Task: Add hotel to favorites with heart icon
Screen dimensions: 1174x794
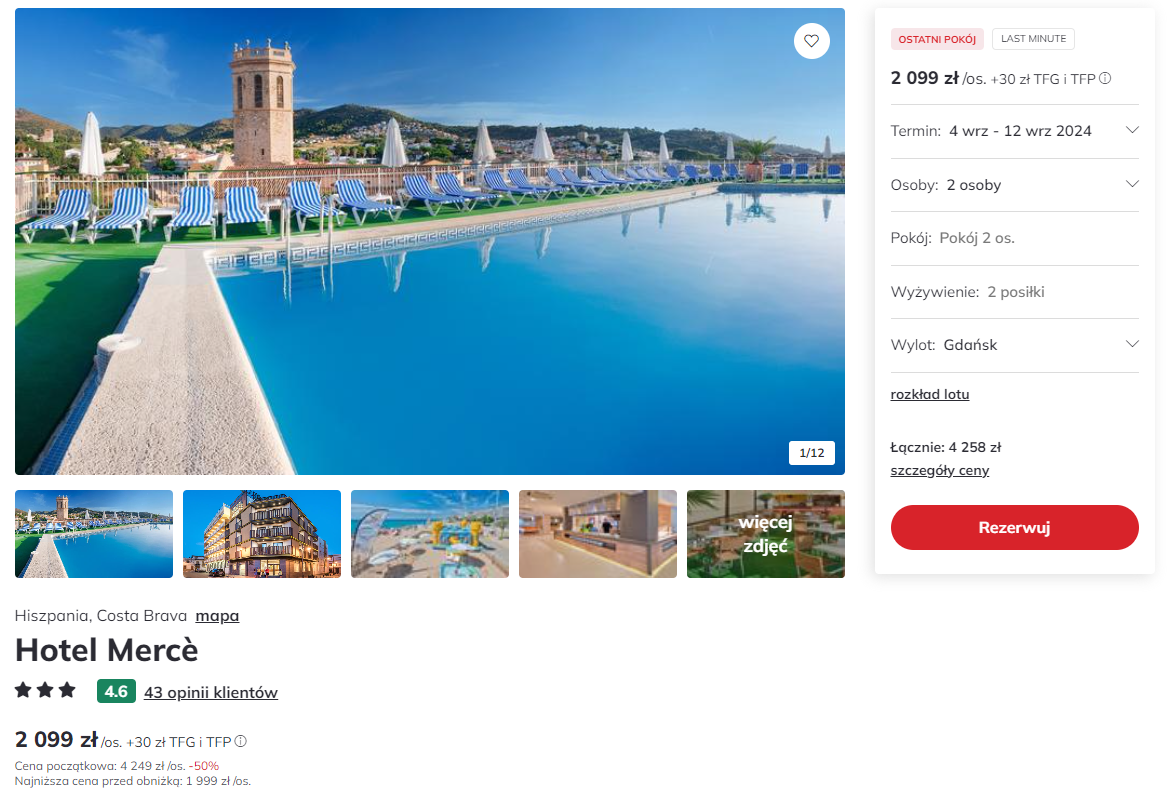Action: tap(812, 41)
